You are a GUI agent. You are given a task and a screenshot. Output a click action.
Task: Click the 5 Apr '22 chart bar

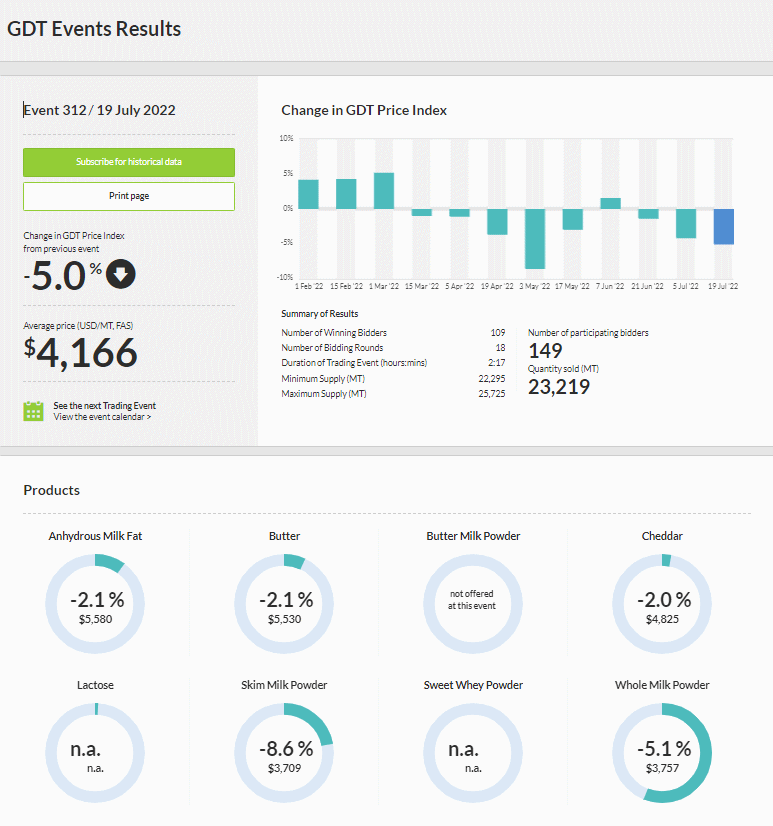click(x=459, y=213)
